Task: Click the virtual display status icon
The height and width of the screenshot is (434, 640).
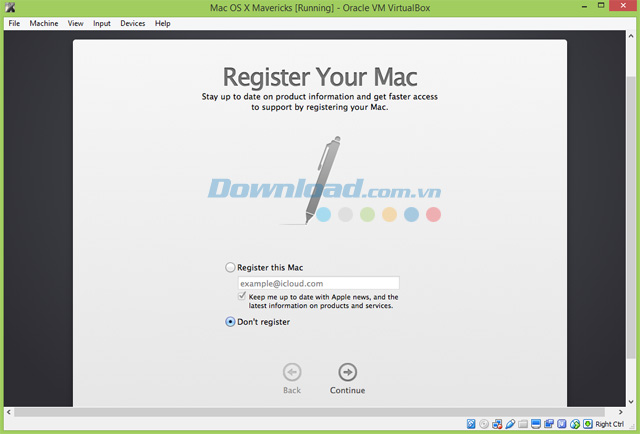Action: click(x=536, y=424)
